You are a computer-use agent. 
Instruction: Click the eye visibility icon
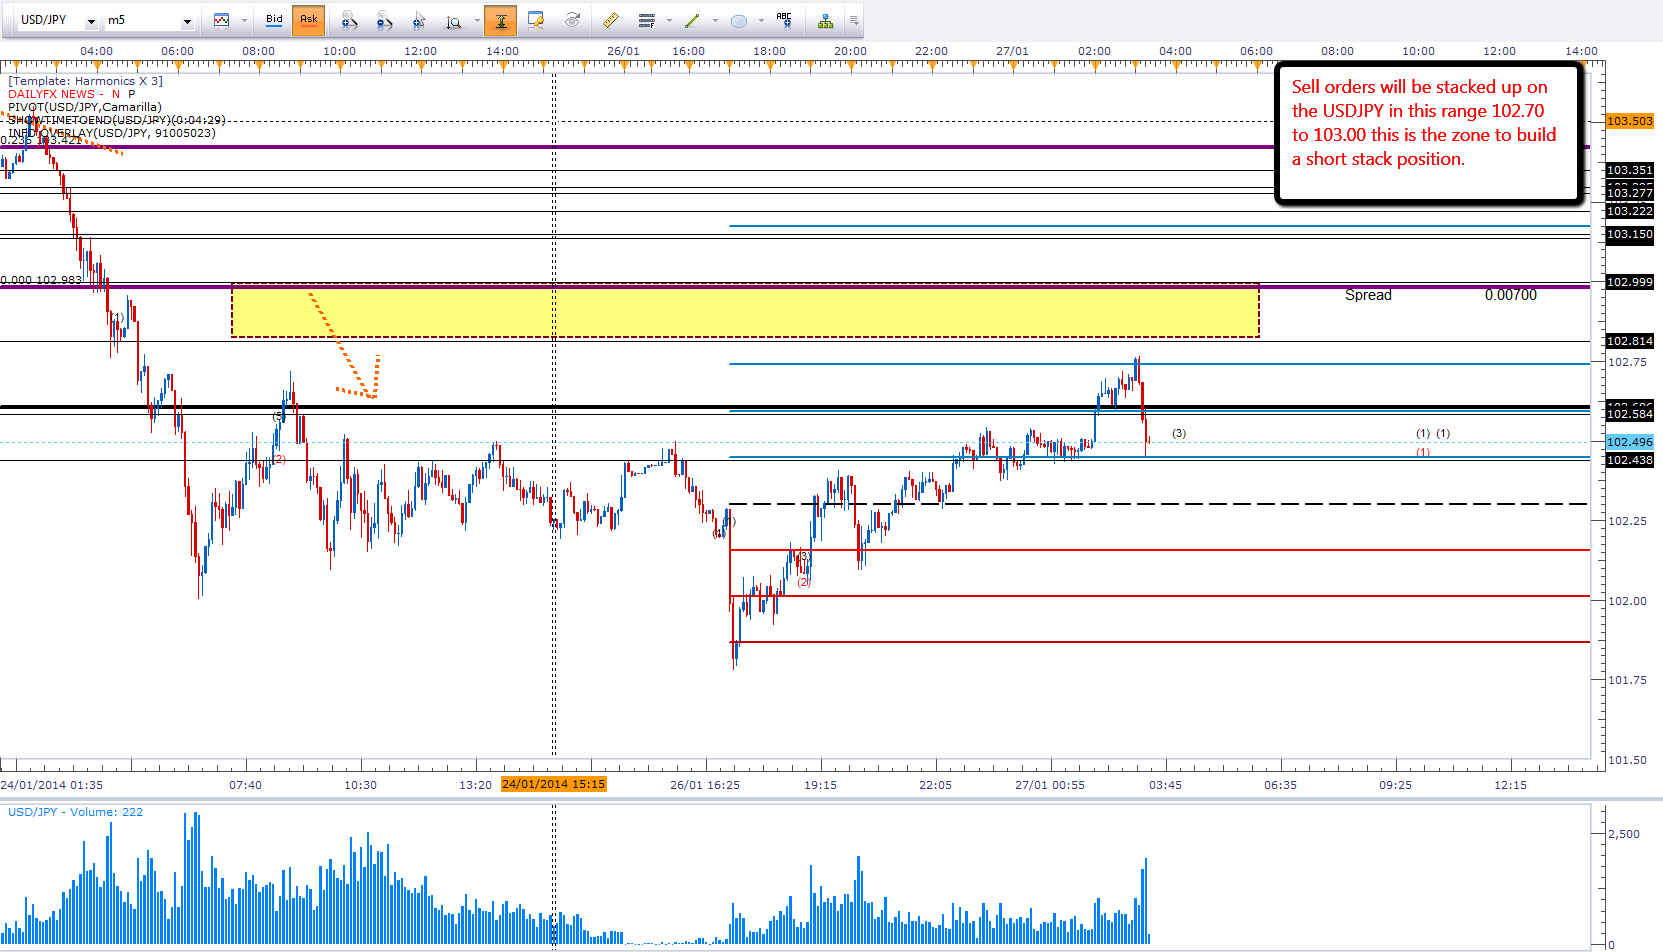click(573, 20)
